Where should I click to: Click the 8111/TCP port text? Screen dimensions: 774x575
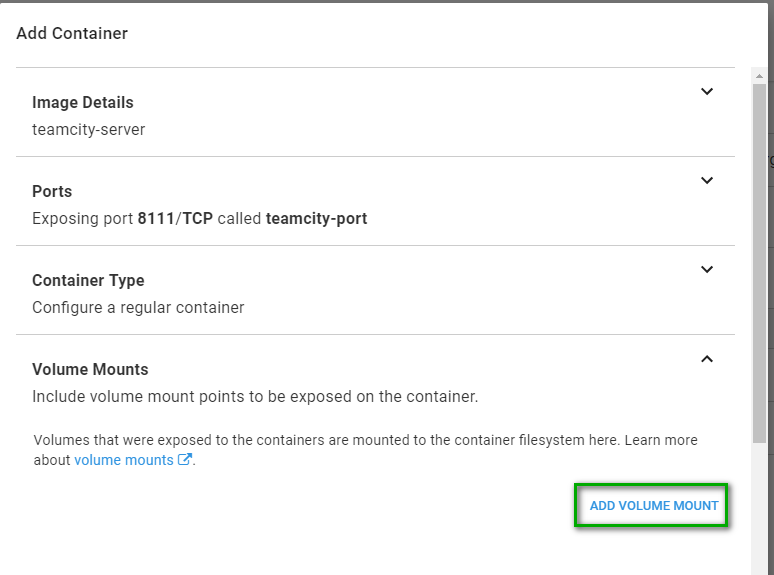pos(177,218)
